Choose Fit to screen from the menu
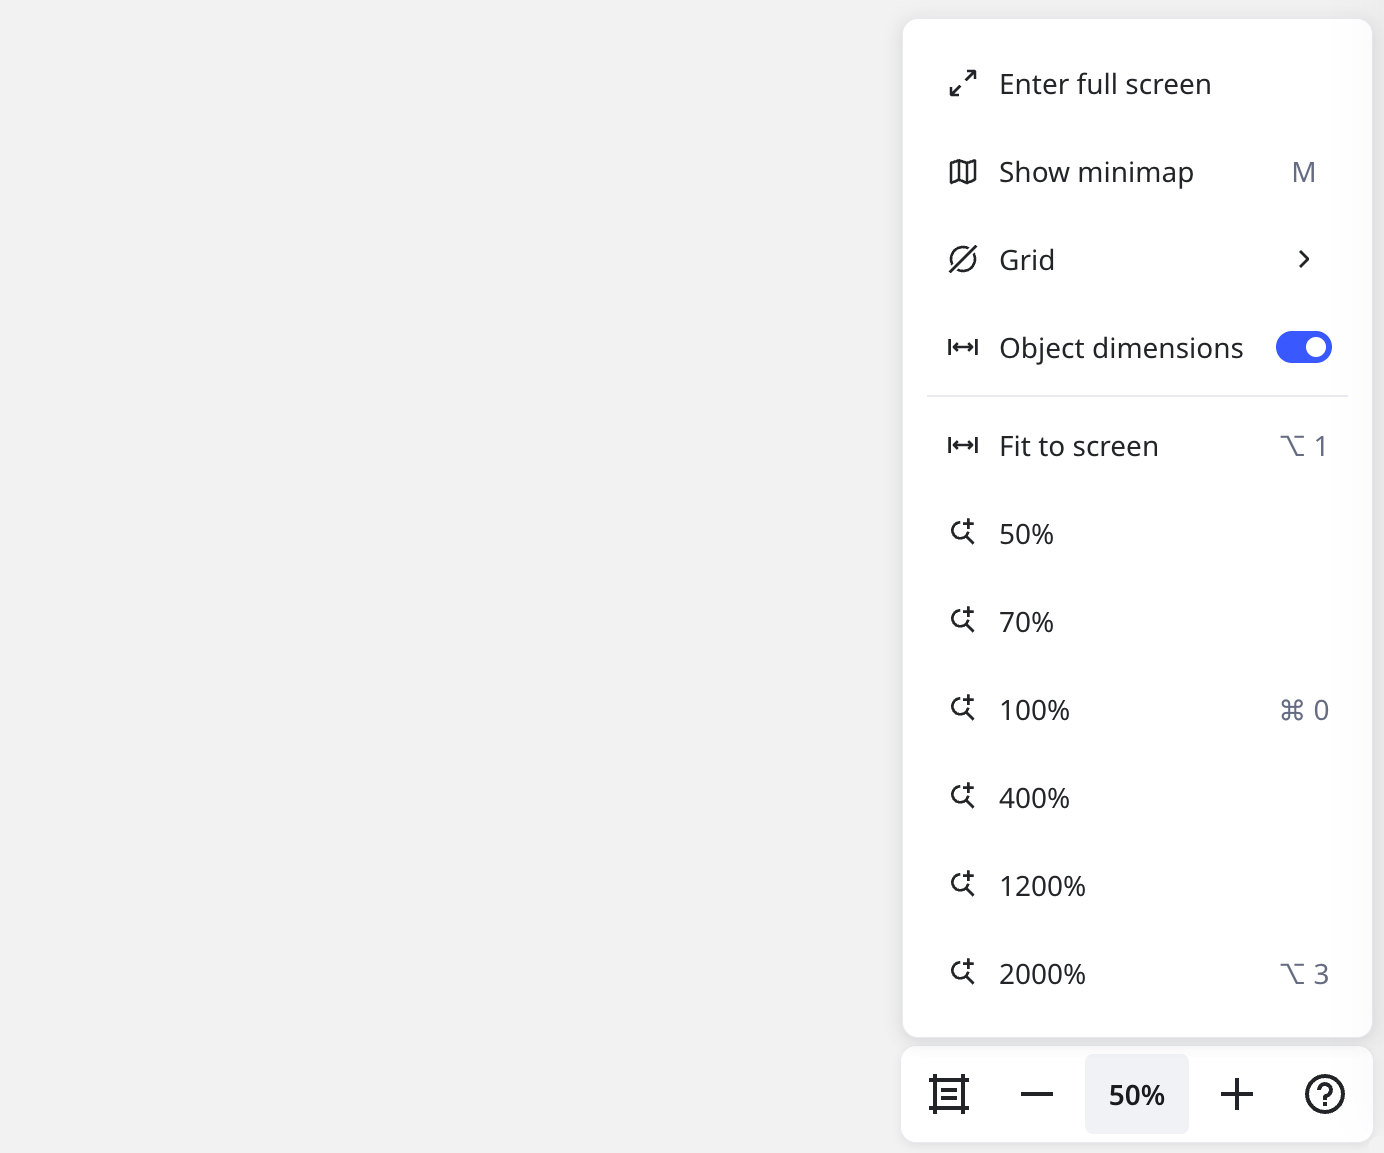1384x1153 pixels. click(1078, 446)
